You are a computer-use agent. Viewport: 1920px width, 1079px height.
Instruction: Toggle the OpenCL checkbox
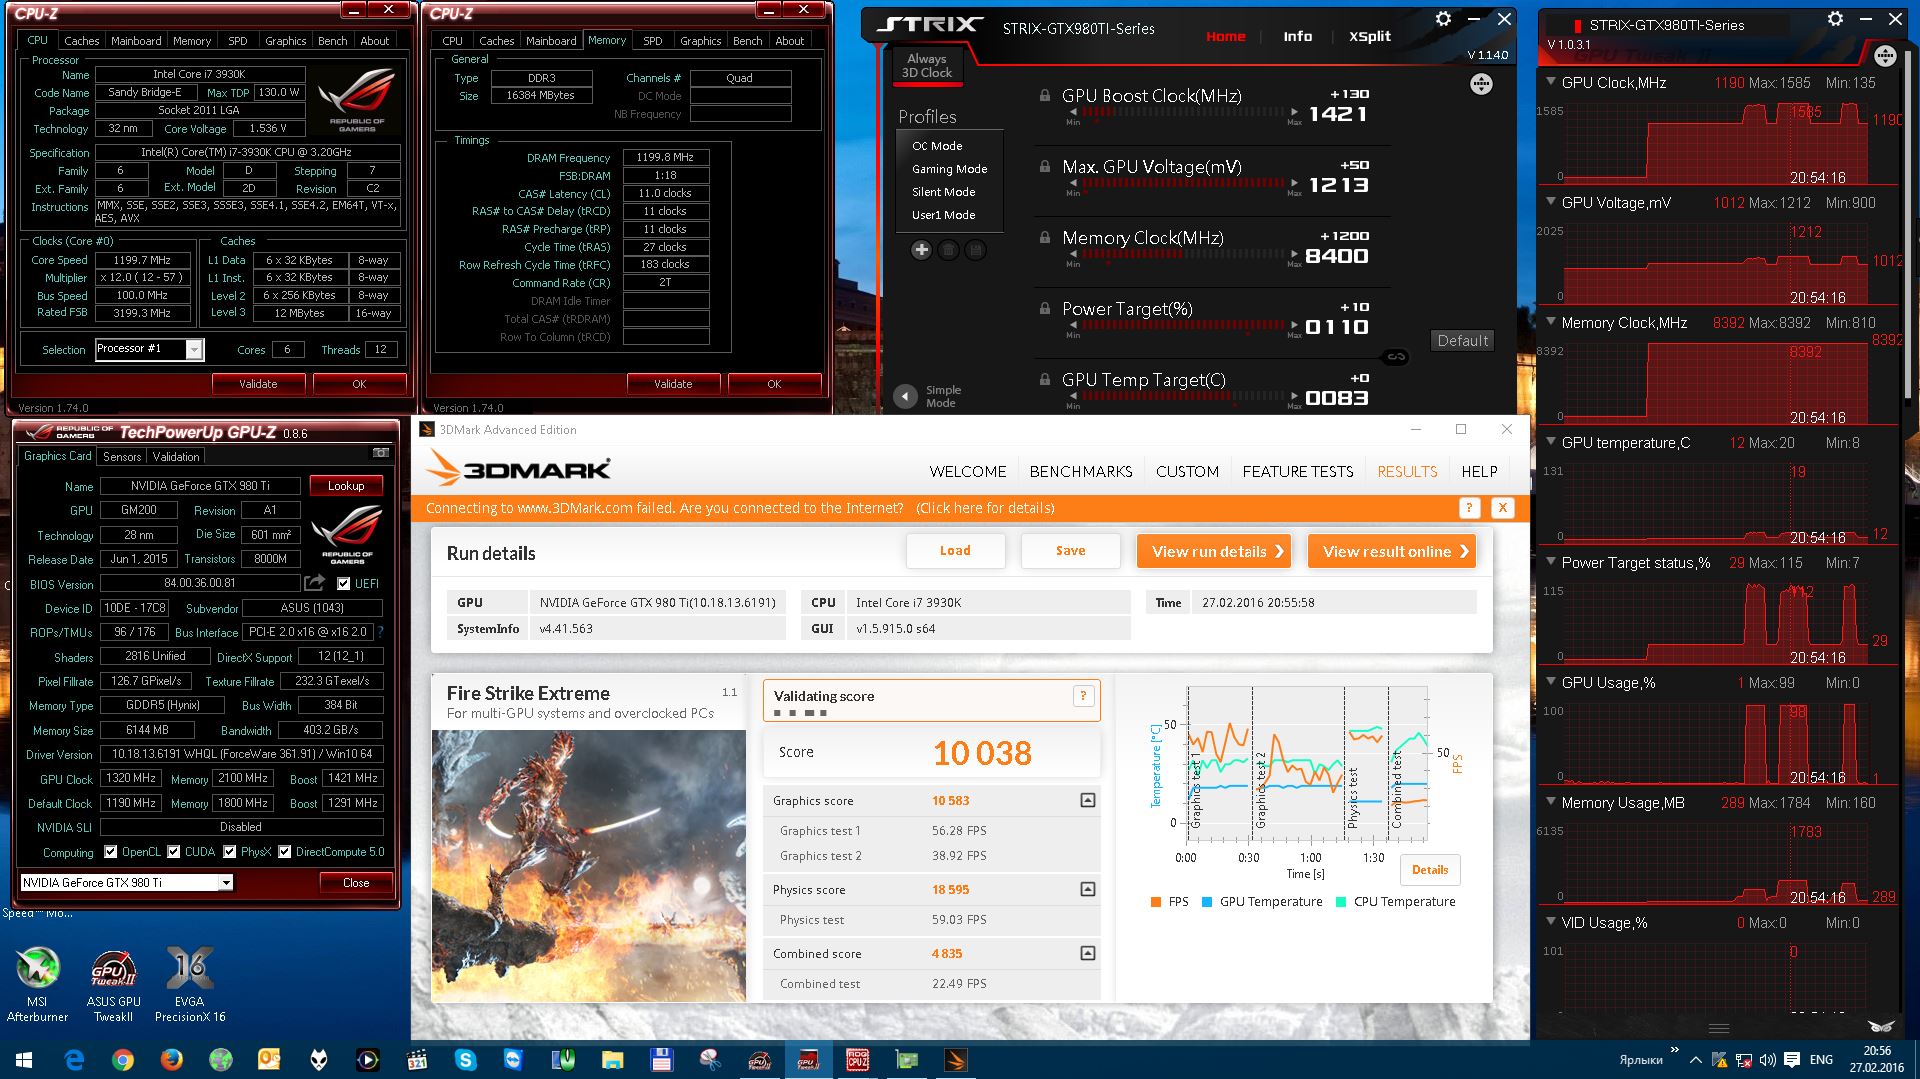(x=111, y=852)
